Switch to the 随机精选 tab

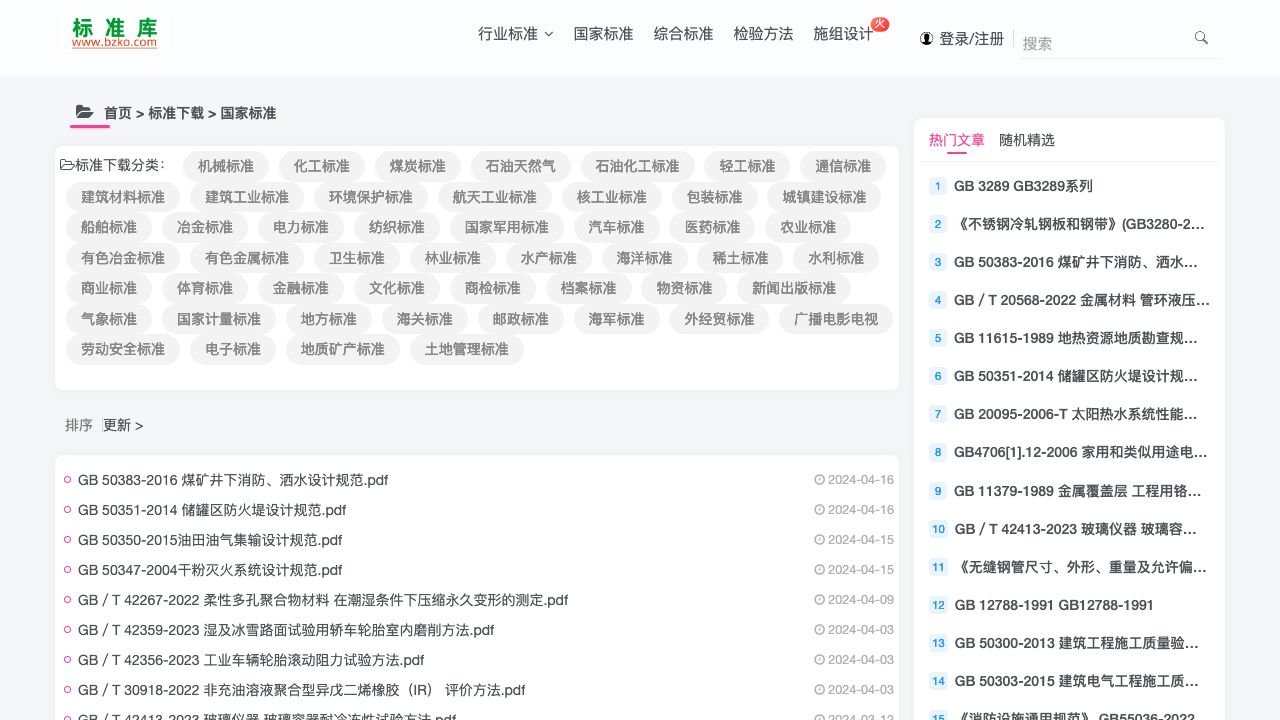(x=1026, y=140)
